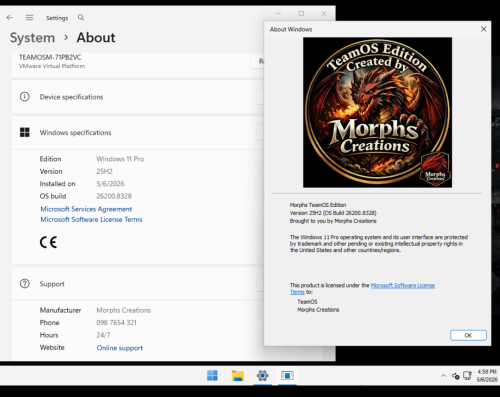Screen dimensions: 500x397
Task: Close the About Windows dialog
Action: click(484, 29)
